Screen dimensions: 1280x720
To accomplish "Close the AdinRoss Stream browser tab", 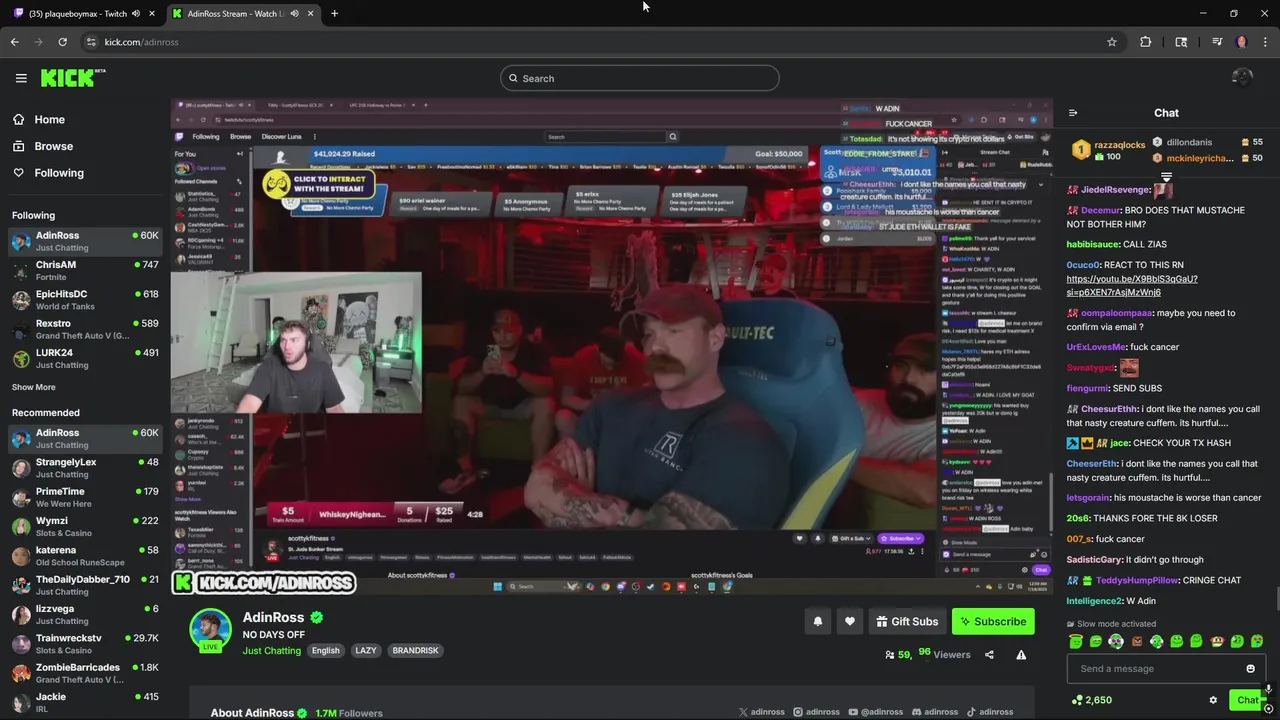I will (x=310, y=13).
